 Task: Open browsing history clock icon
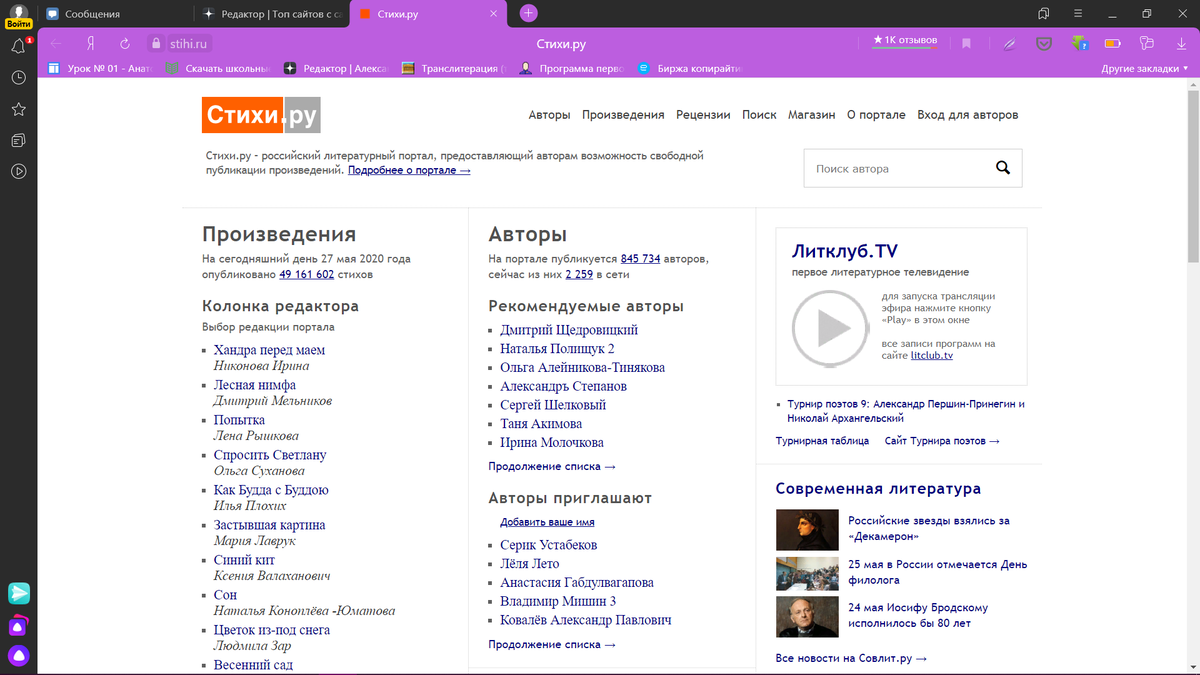pyautogui.click(x=18, y=78)
